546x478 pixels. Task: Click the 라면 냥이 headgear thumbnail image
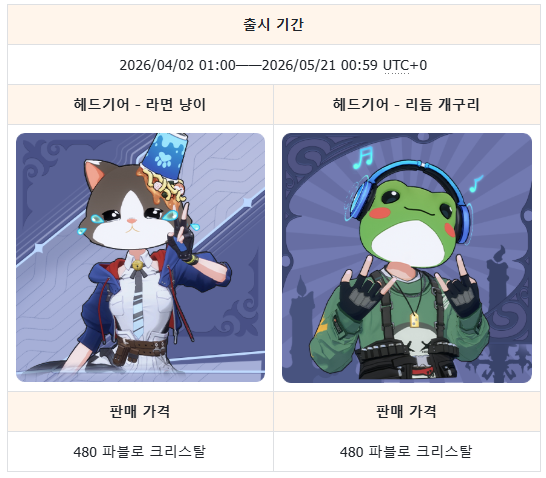click(140, 257)
